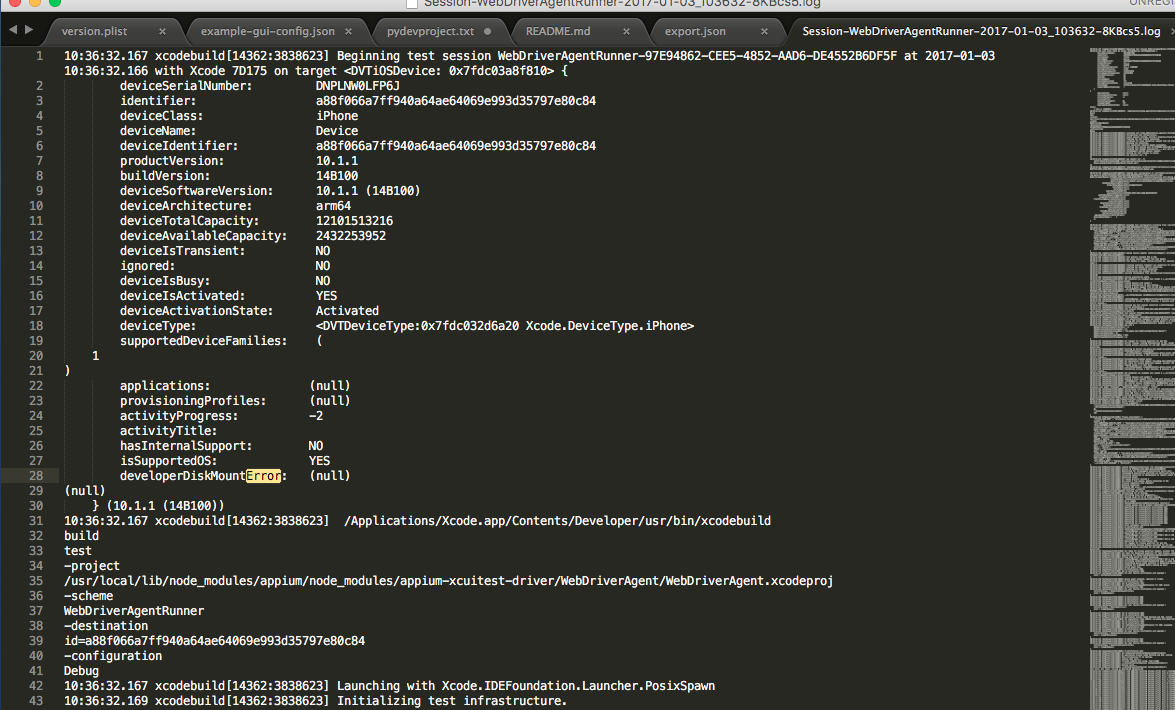Click the "deviceIsActivated:" label
The image size is (1175, 710).
pyautogui.click(x=182, y=296)
